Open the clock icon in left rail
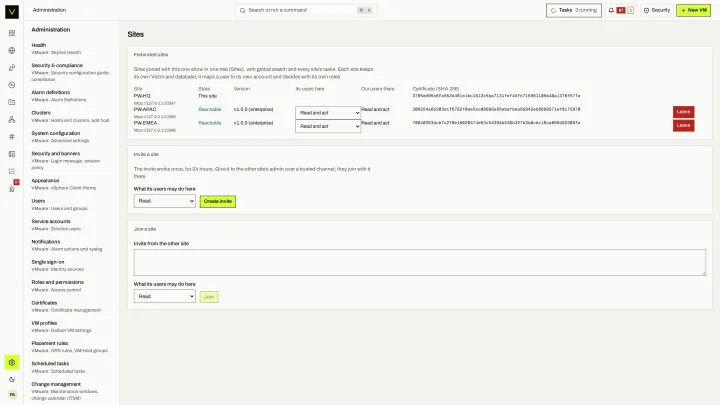This screenshot has height=405, width=720. [x=12, y=85]
